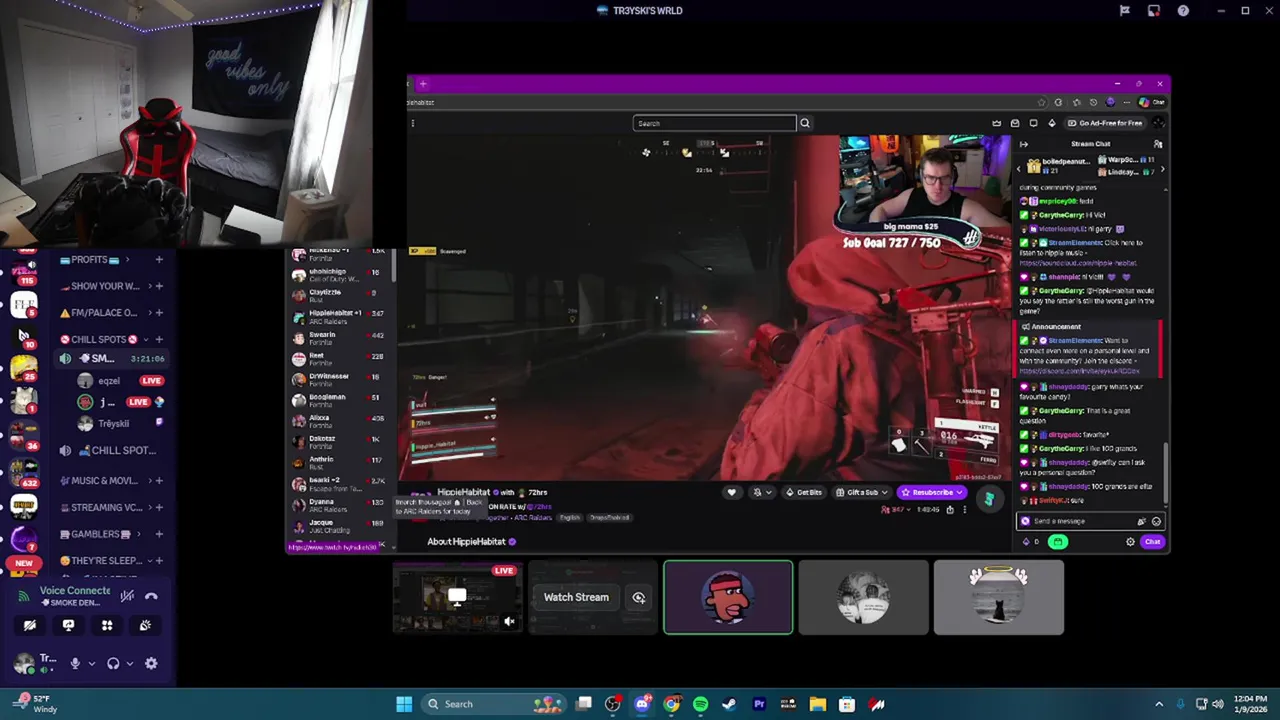
Task: Add channel to CHILL SPOTS category
Action: pos(158,339)
